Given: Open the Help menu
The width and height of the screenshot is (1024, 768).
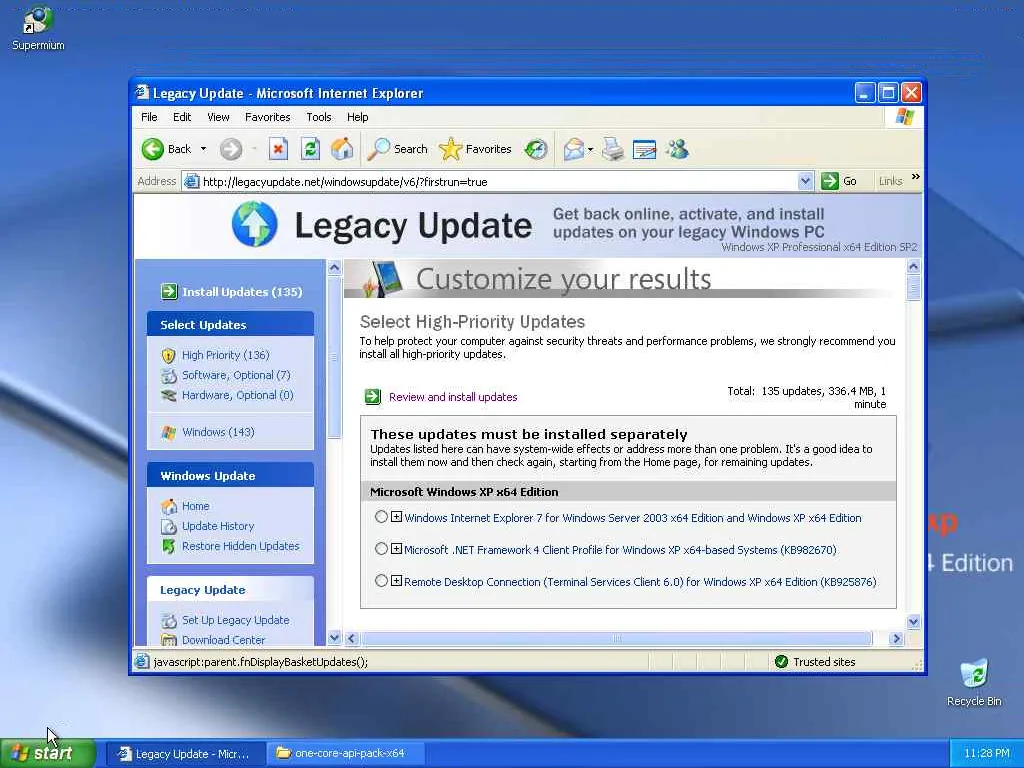Looking at the screenshot, I should 357,117.
